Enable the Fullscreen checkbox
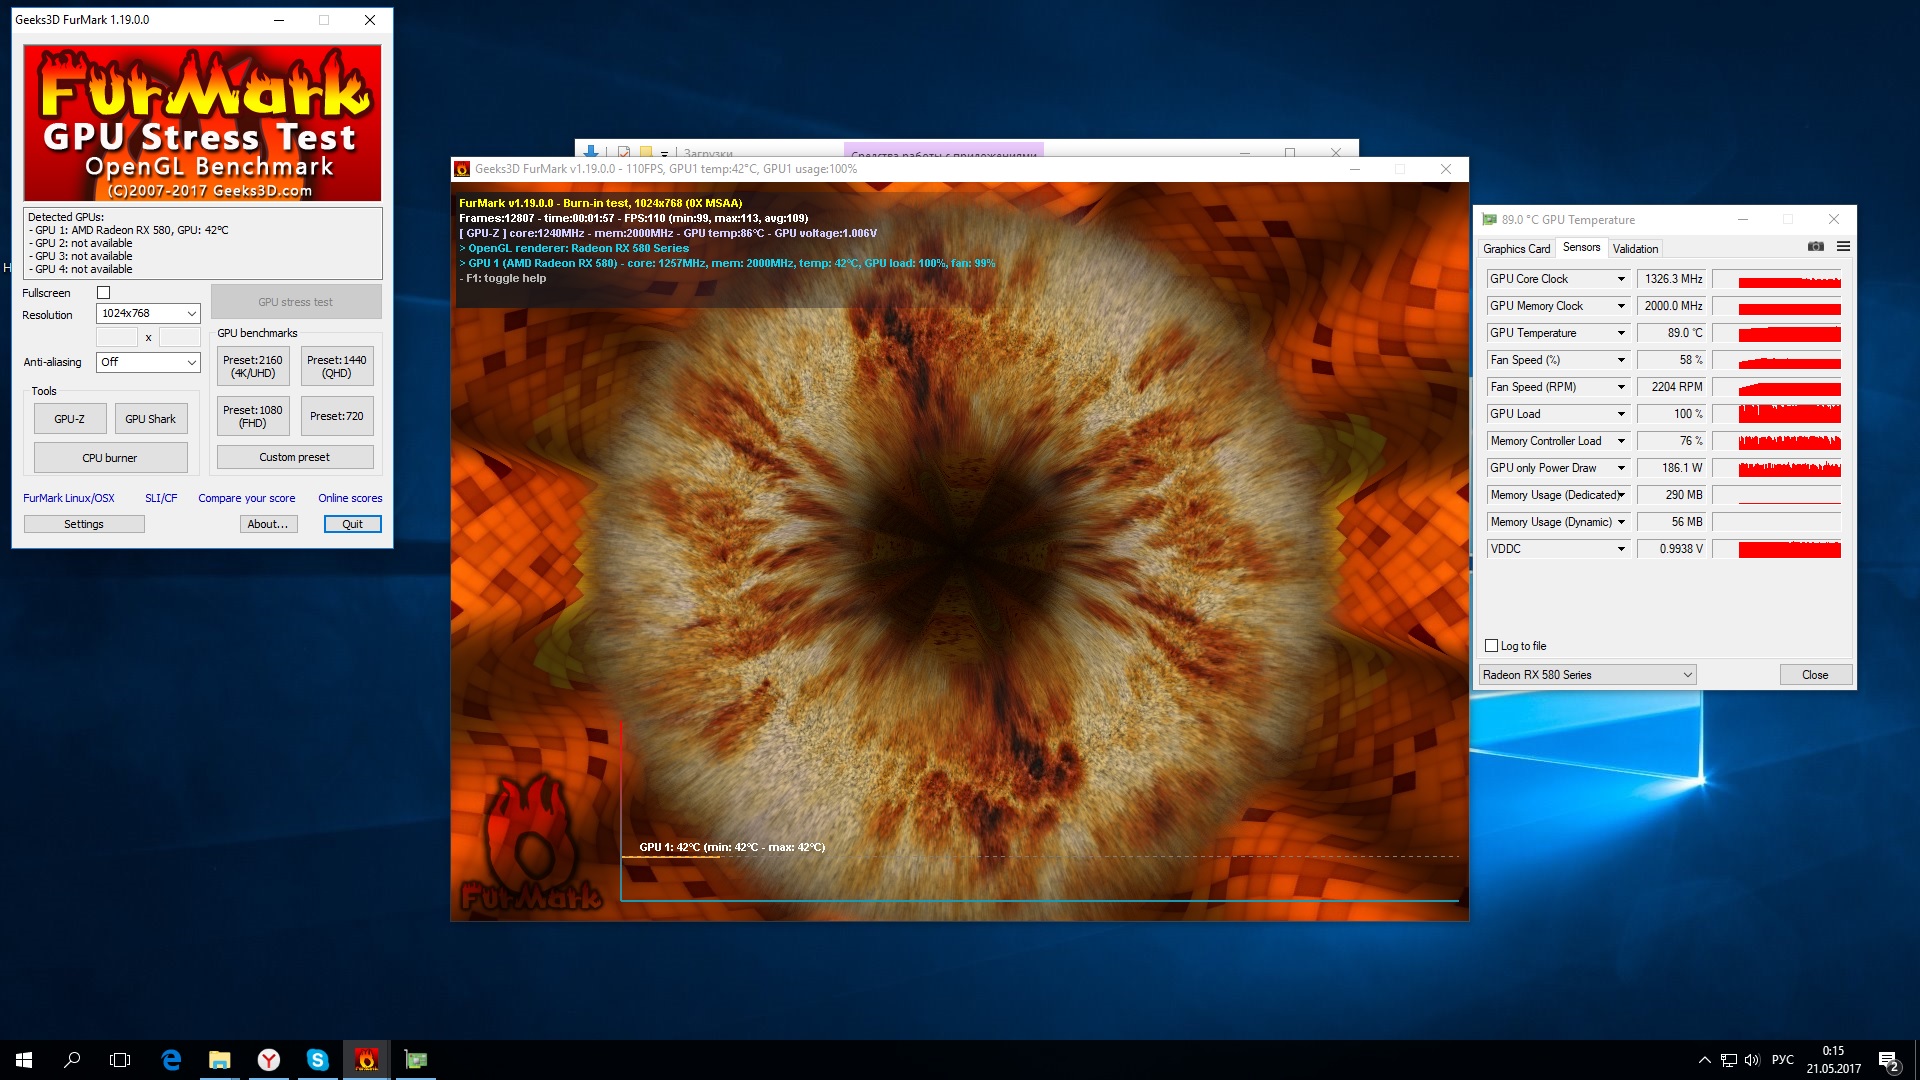This screenshot has height=1080, width=1920. (x=103, y=293)
